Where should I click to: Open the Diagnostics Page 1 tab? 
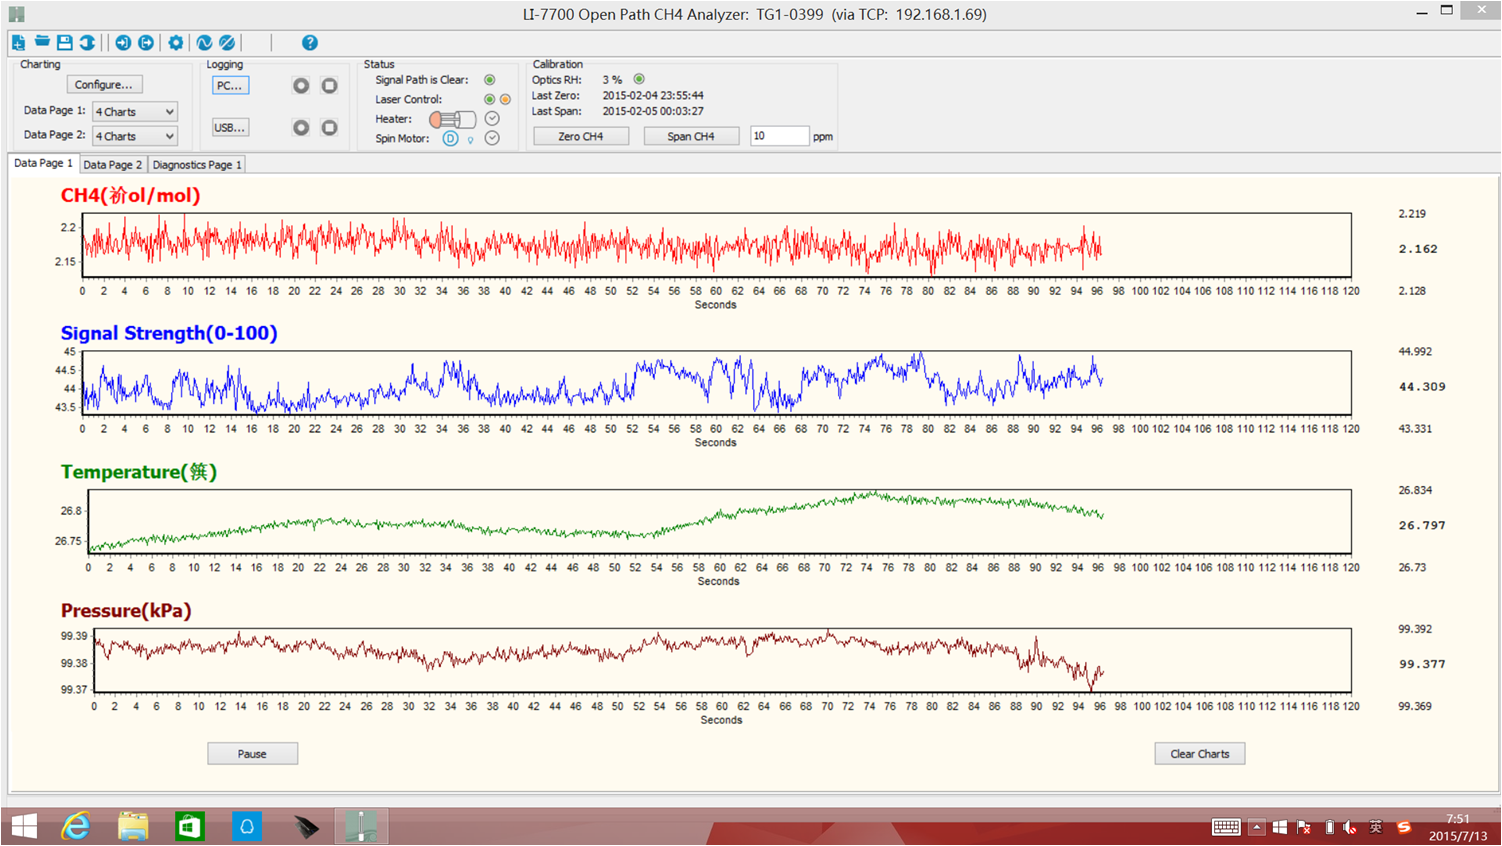point(197,165)
